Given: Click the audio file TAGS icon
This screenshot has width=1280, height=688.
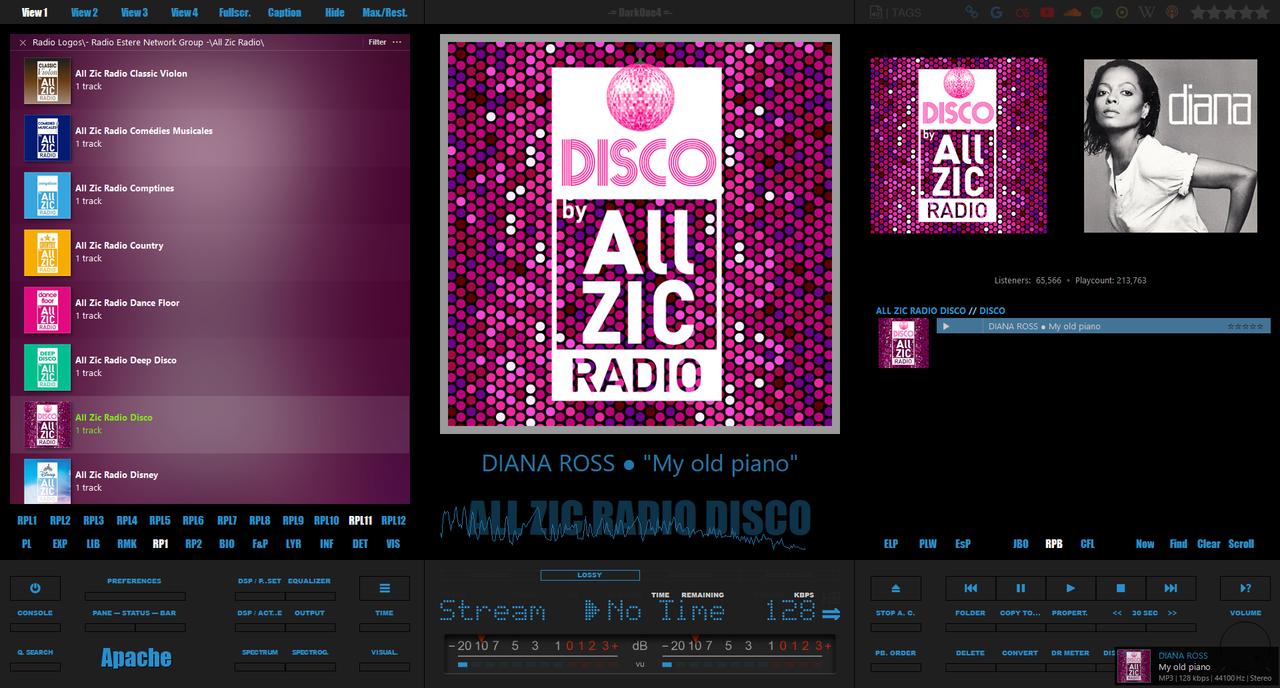Looking at the screenshot, I should point(896,12).
